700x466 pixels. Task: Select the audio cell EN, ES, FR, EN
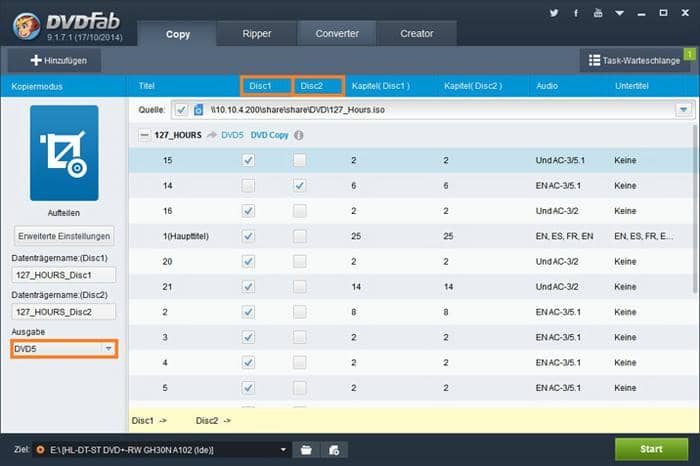click(x=564, y=236)
